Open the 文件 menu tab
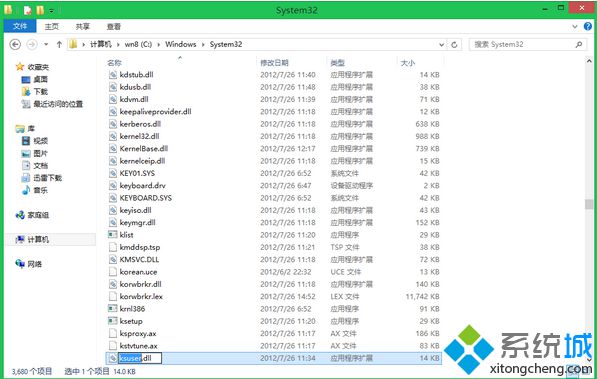 tap(20, 26)
